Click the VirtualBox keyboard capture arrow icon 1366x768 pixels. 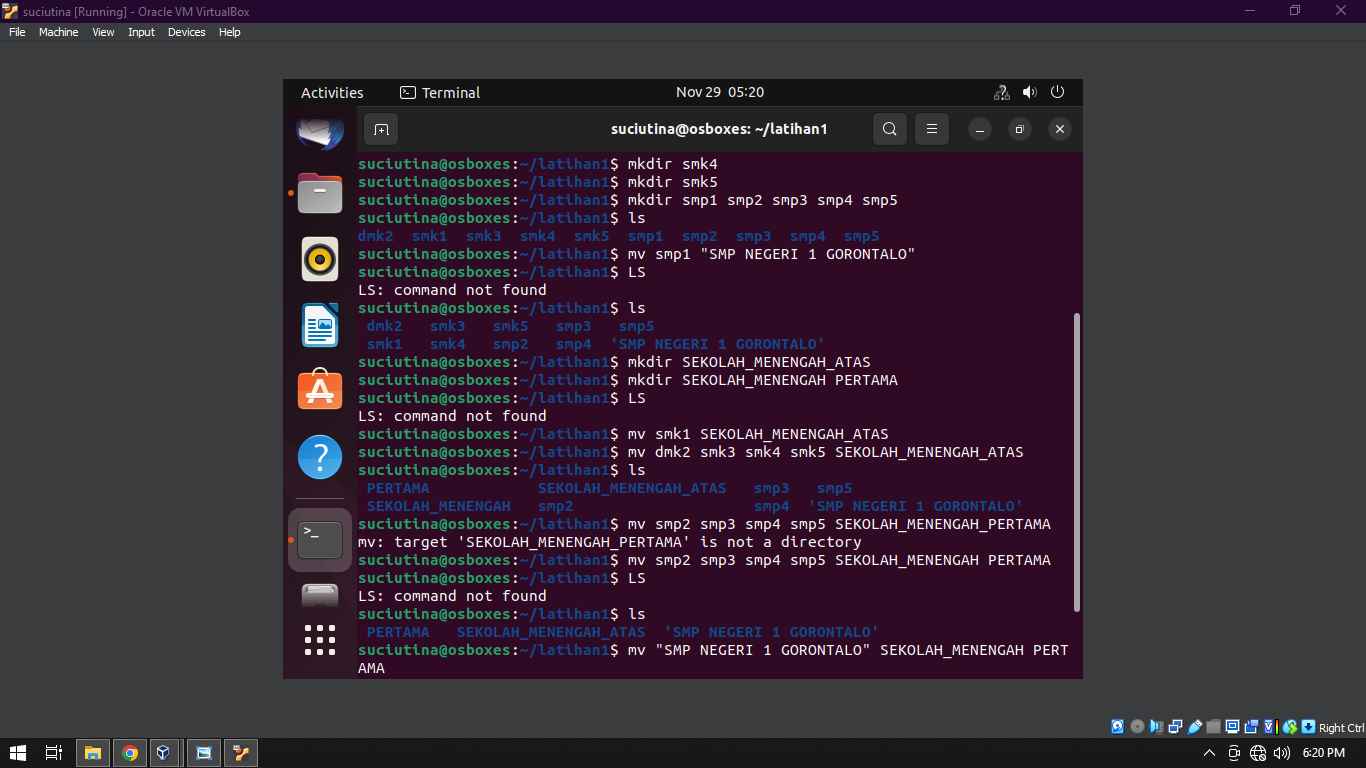pos(1308,727)
